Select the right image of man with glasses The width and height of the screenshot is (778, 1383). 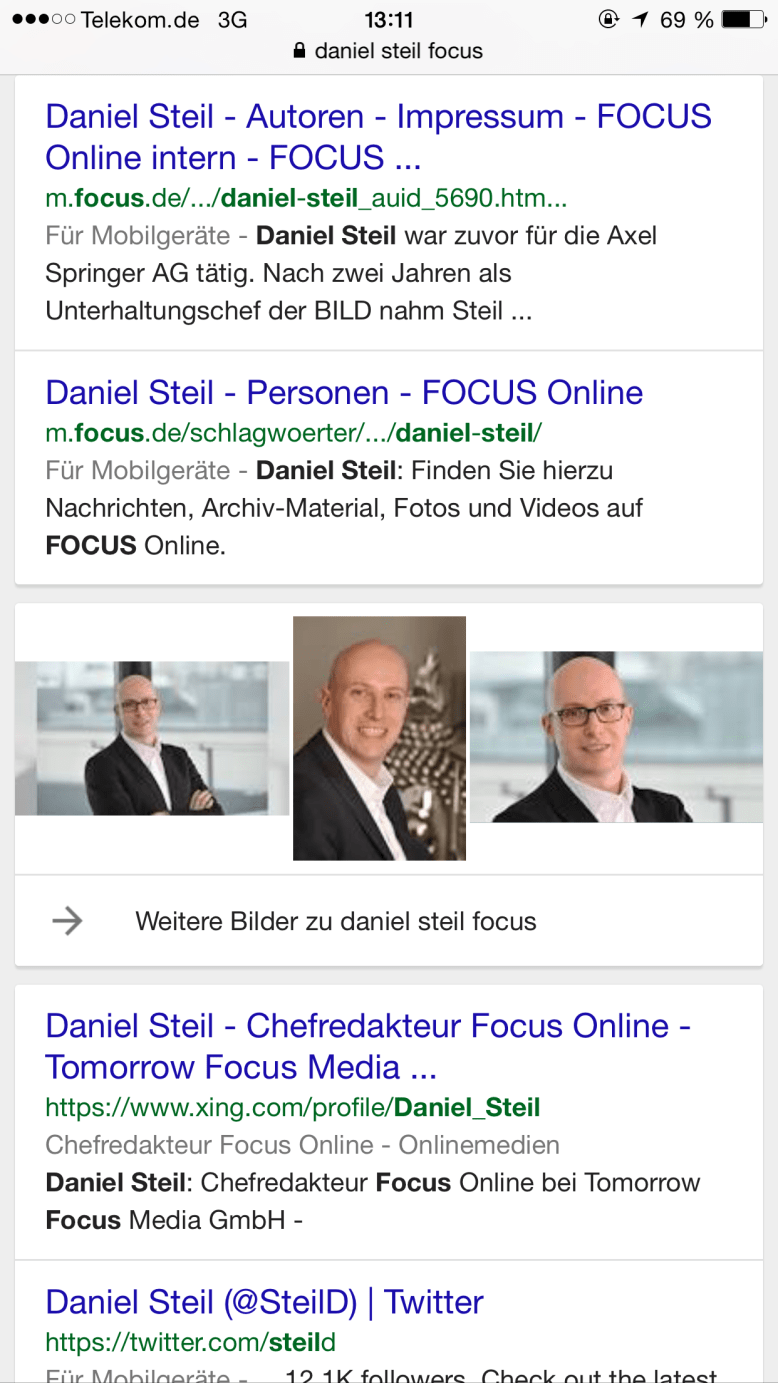616,737
